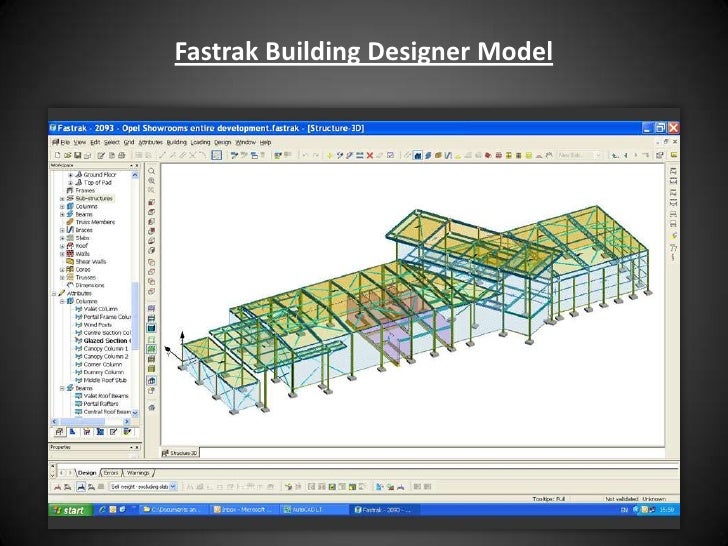Select the Canopy Column 2 attribute

point(106,357)
